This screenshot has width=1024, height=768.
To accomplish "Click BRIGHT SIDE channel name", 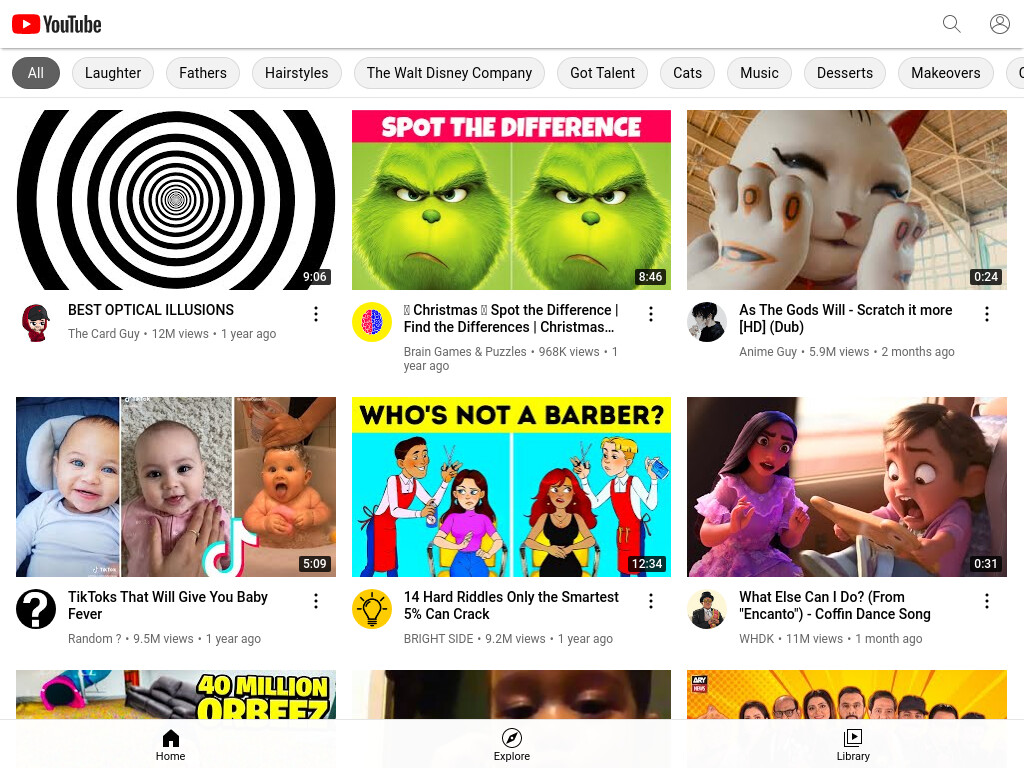I will (438, 639).
